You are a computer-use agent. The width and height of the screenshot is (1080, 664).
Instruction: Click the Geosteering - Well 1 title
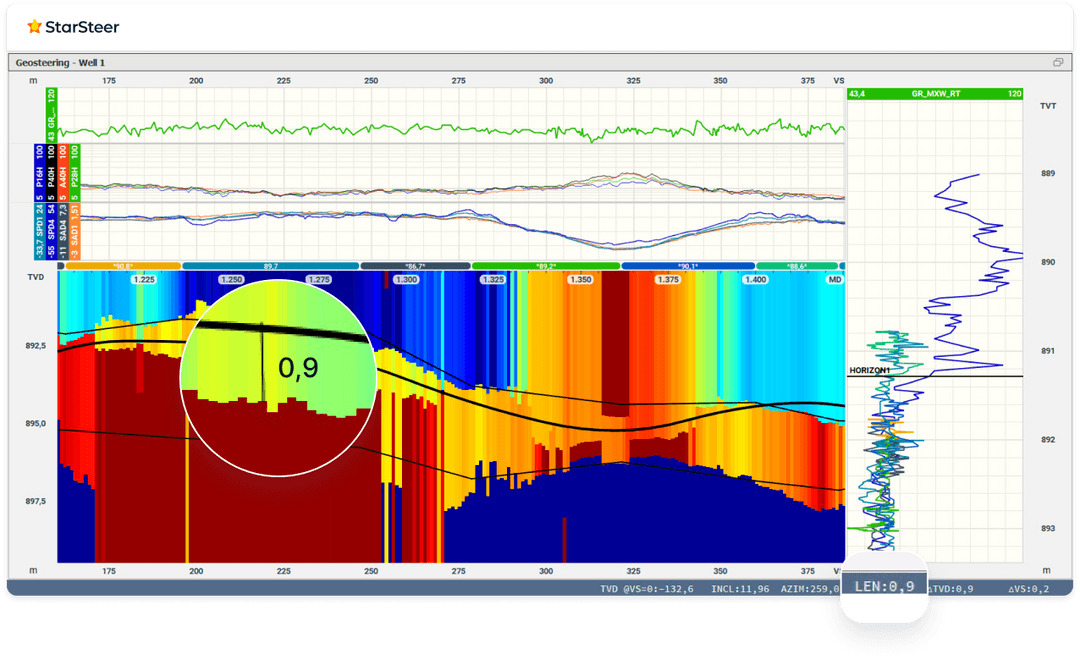[x=60, y=63]
